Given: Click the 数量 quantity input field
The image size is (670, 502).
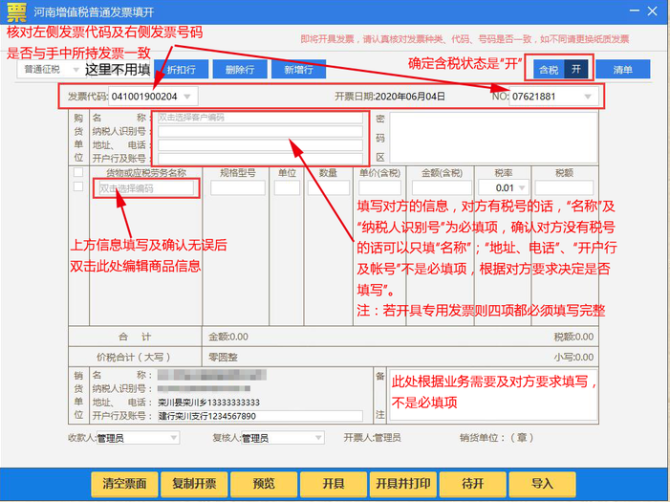Looking at the screenshot, I should [328, 188].
